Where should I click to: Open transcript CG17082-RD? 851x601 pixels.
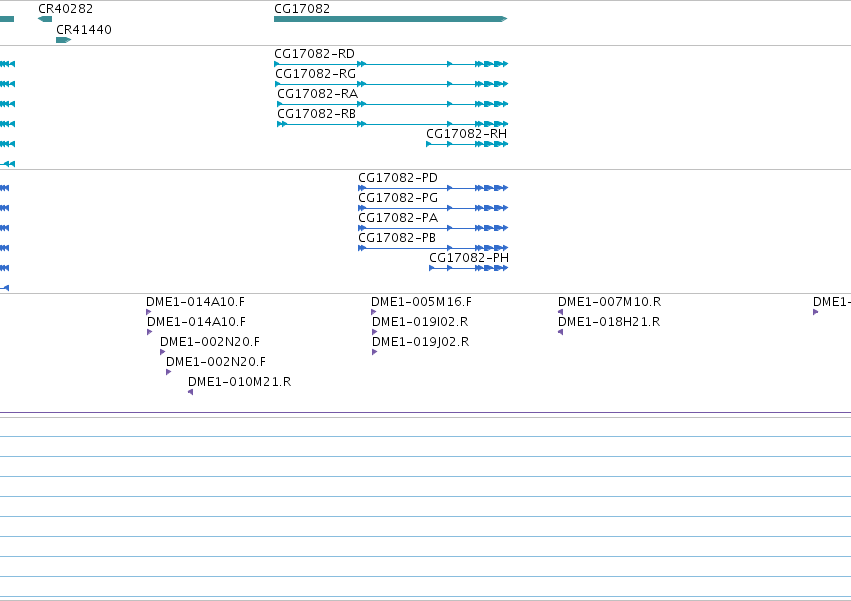(391, 64)
